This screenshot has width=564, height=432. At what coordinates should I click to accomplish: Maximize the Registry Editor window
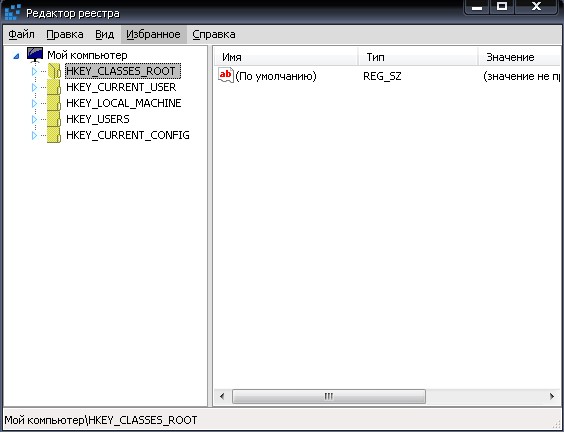502,6
